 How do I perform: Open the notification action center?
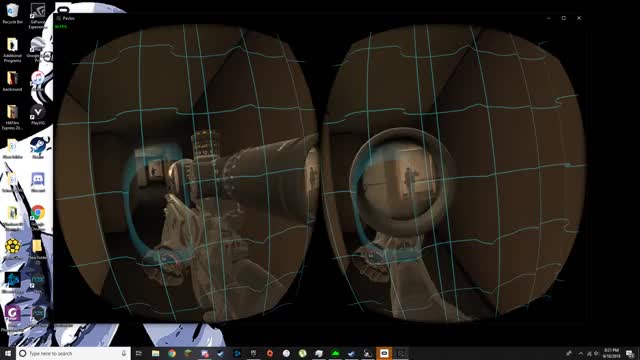tap(630, 353)
